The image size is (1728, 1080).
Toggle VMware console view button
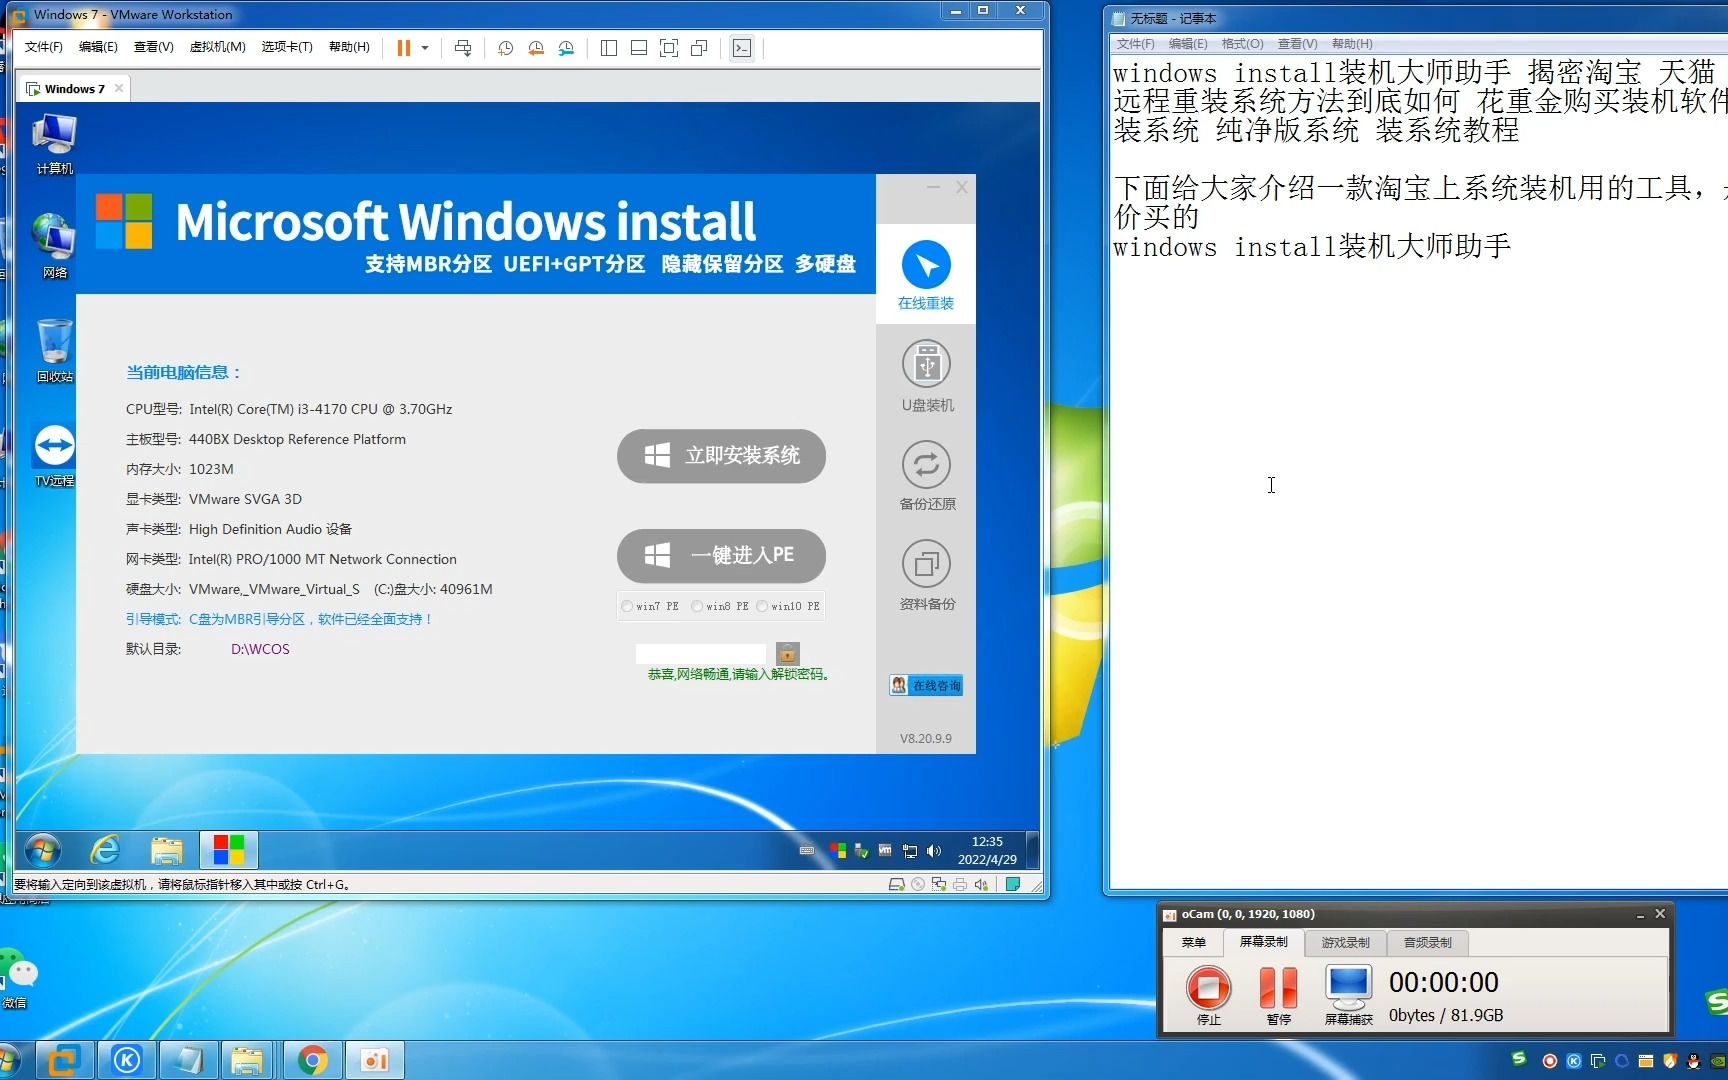tap(742, 48)
